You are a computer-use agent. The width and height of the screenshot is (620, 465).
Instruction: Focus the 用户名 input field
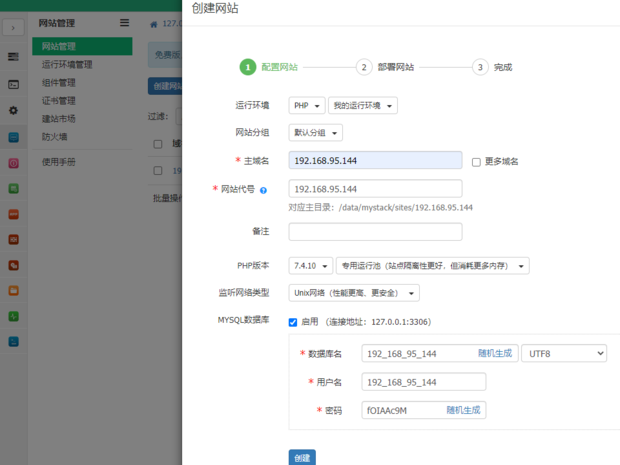coord(423,382)
